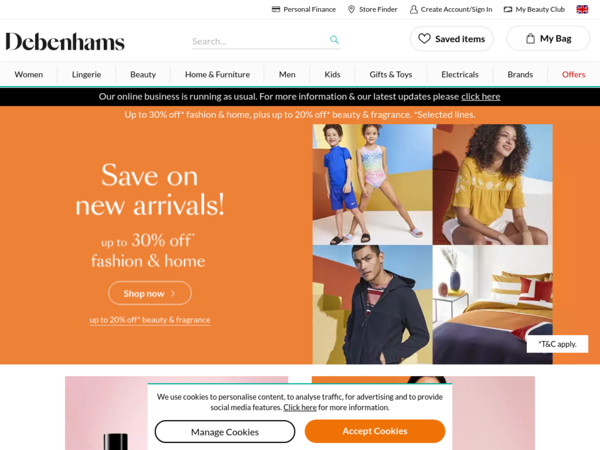Open the 20% off beauty & fragrance link
The height and width of the screenshot is (450, 600).
coord(150,320)
